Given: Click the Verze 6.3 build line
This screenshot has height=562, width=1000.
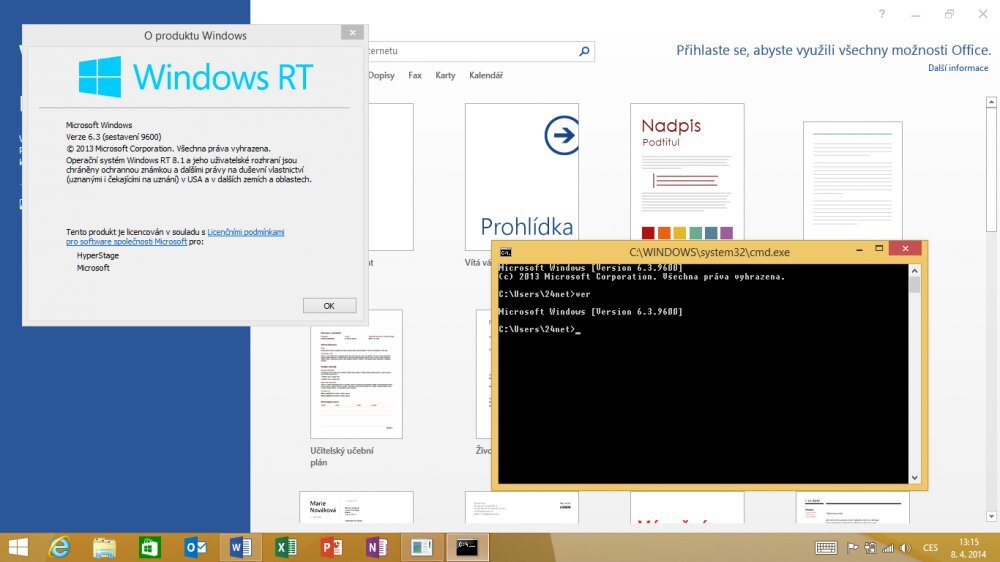Looking at the screenshot, I should click(x=114, y=137).
